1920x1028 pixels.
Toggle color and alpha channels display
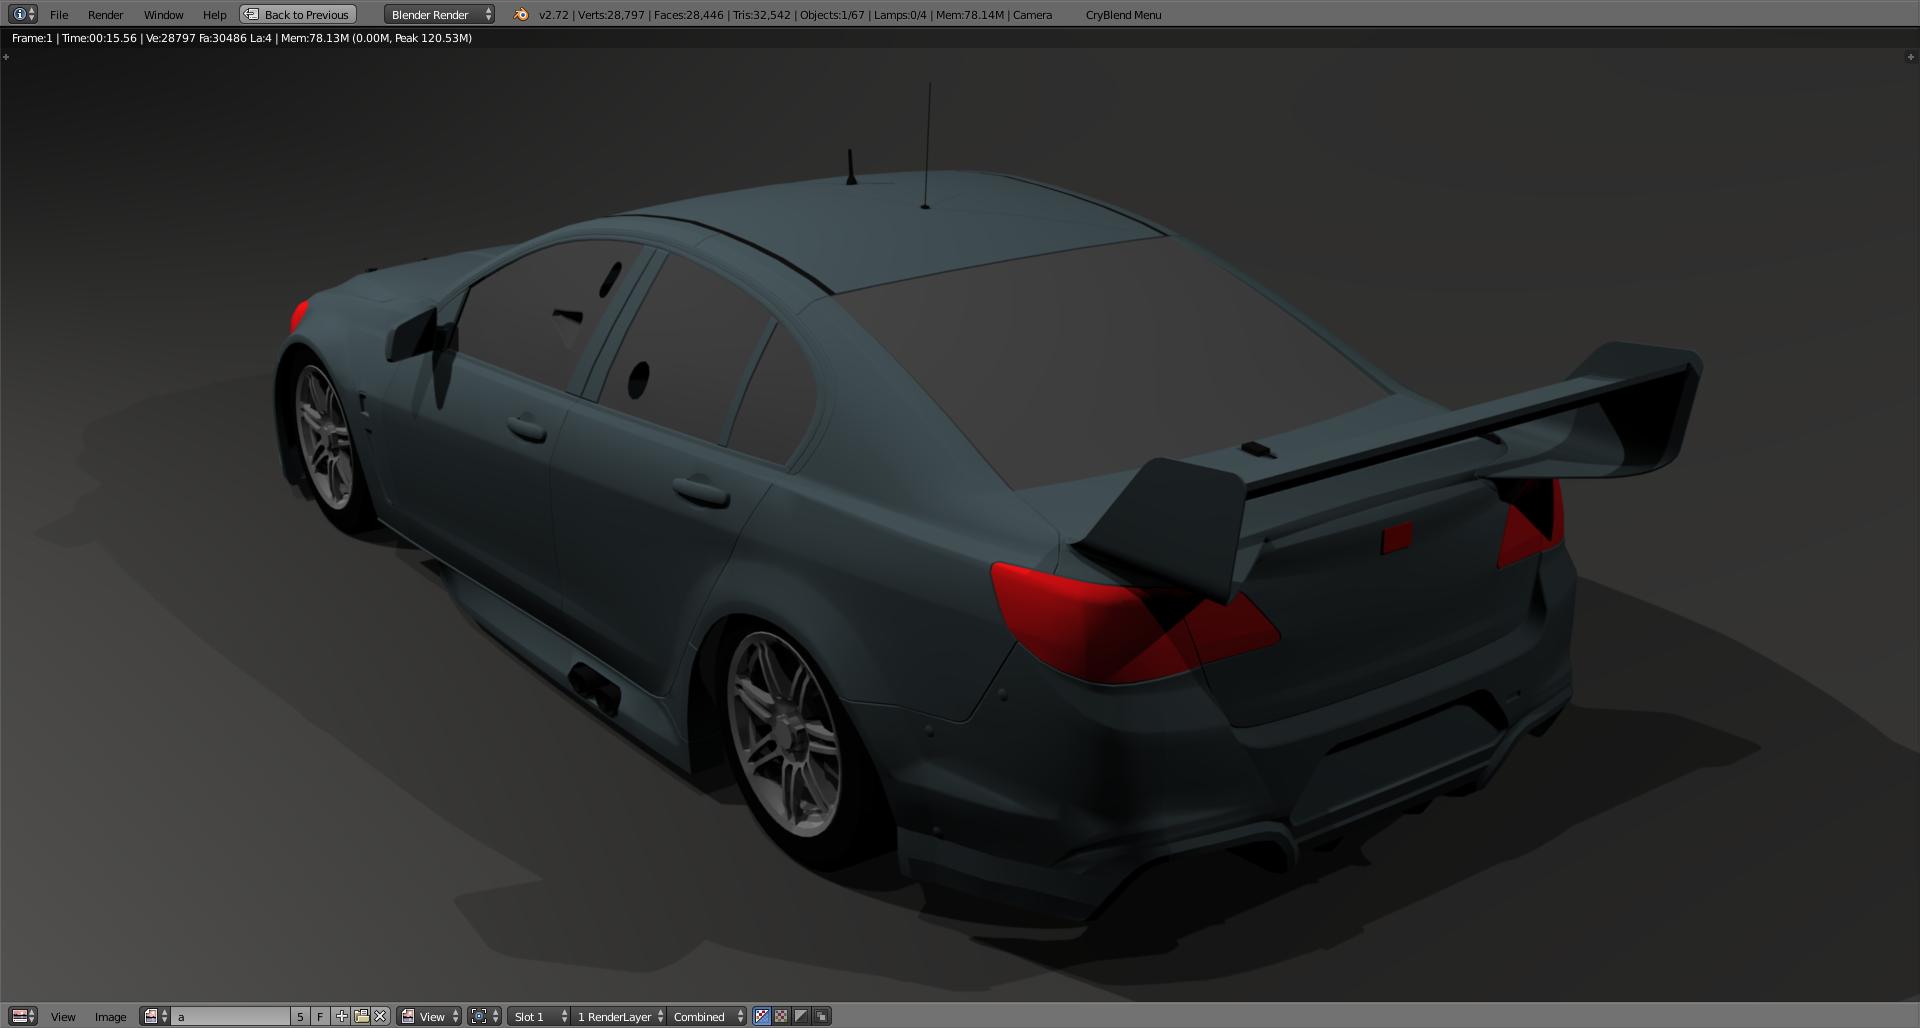pyautogui.click(x=762, y=1016)
